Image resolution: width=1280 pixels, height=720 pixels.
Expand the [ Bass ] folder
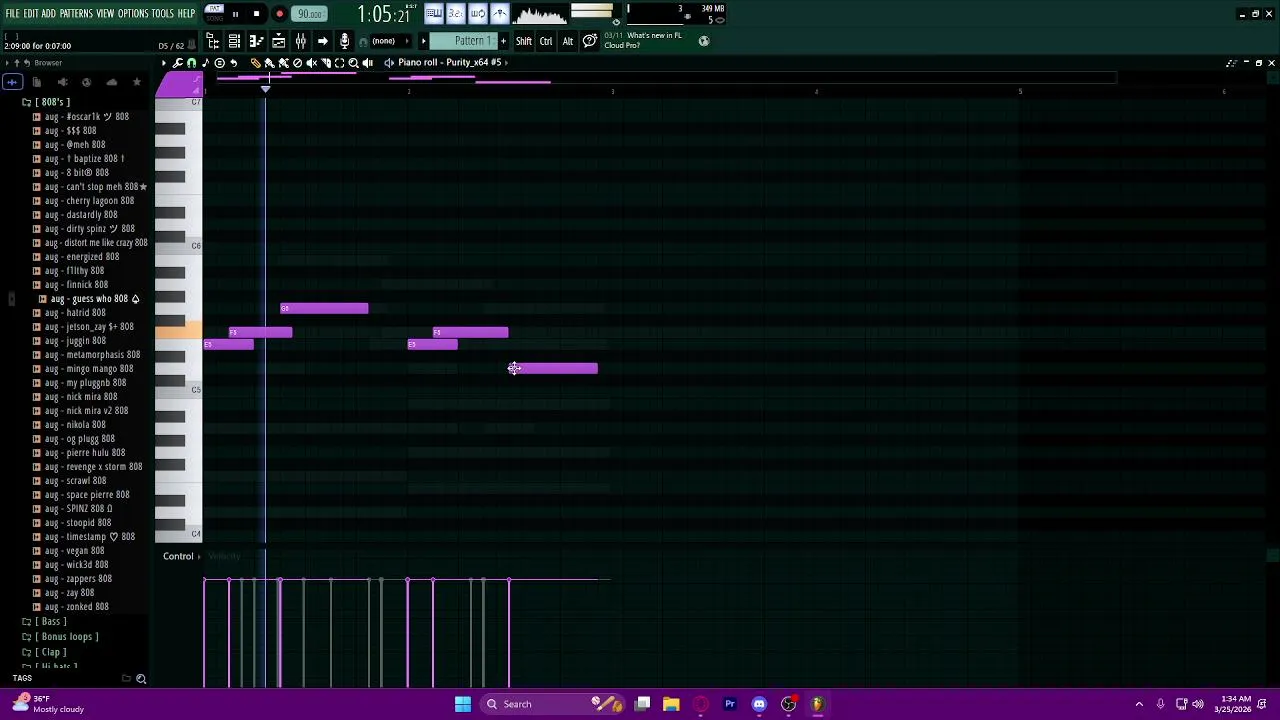(45, 622)
